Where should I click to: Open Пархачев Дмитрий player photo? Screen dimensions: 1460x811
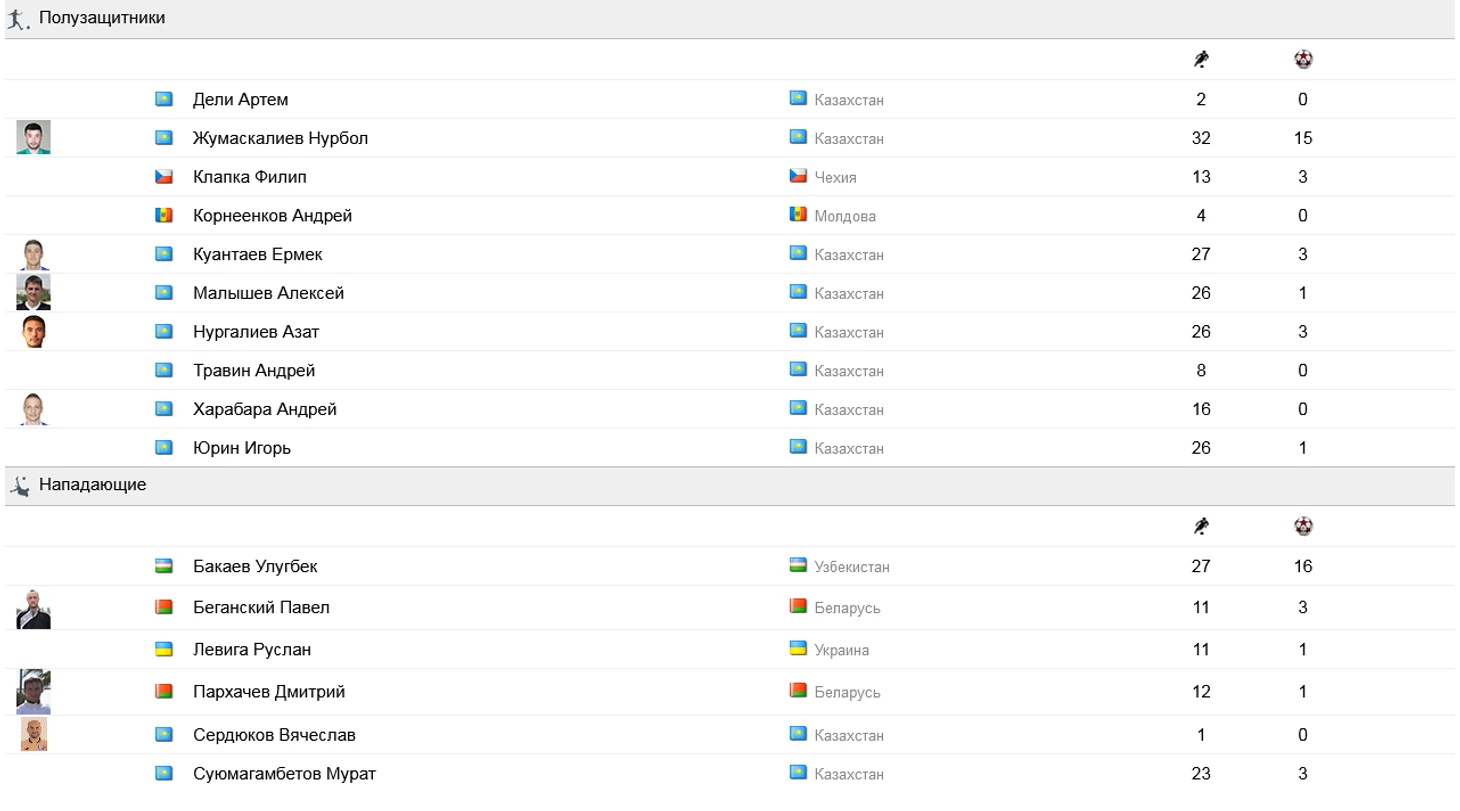click(x=33, y=691)
